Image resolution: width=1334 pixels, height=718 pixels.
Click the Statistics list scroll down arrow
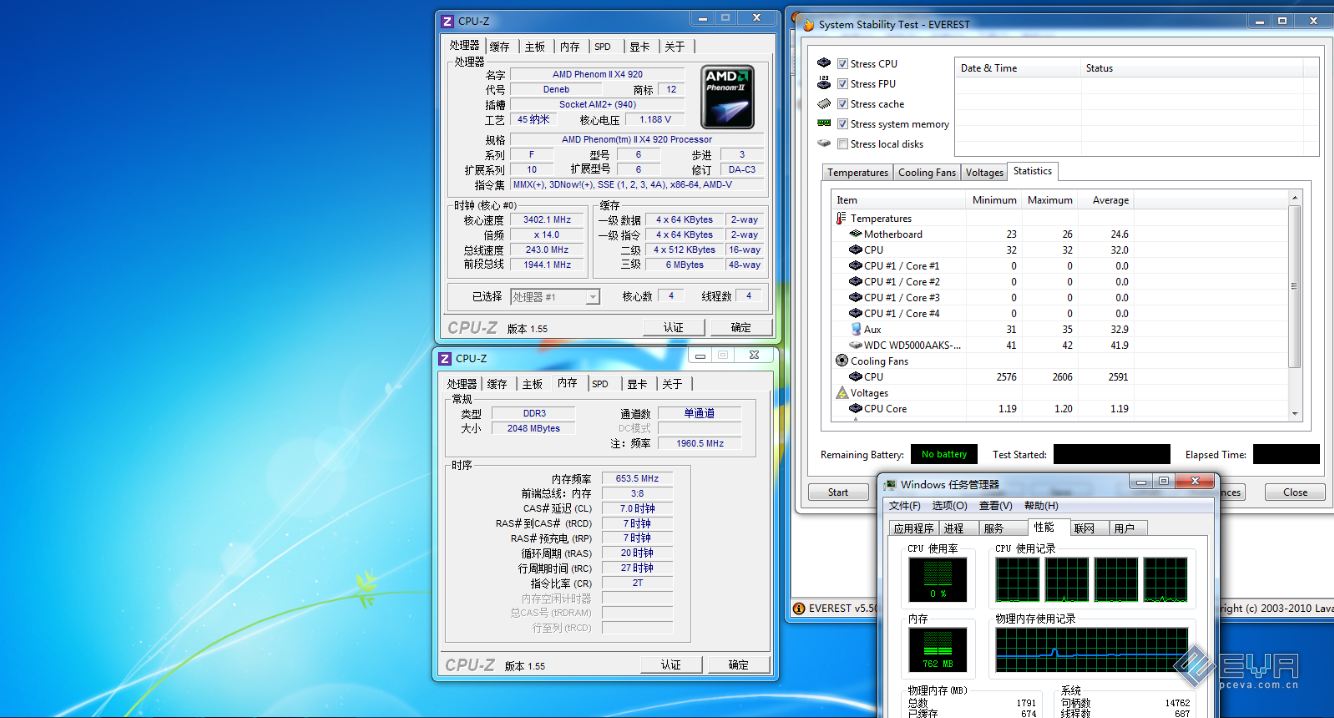1295,413
